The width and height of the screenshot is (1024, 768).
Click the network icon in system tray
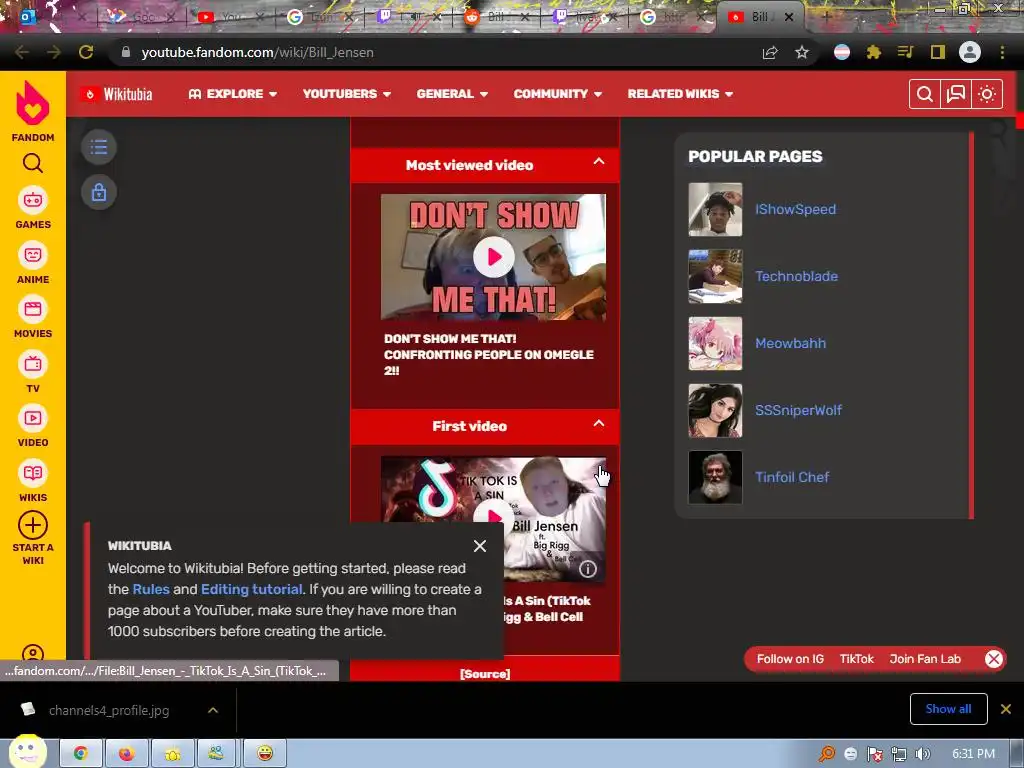click(899, 754)
